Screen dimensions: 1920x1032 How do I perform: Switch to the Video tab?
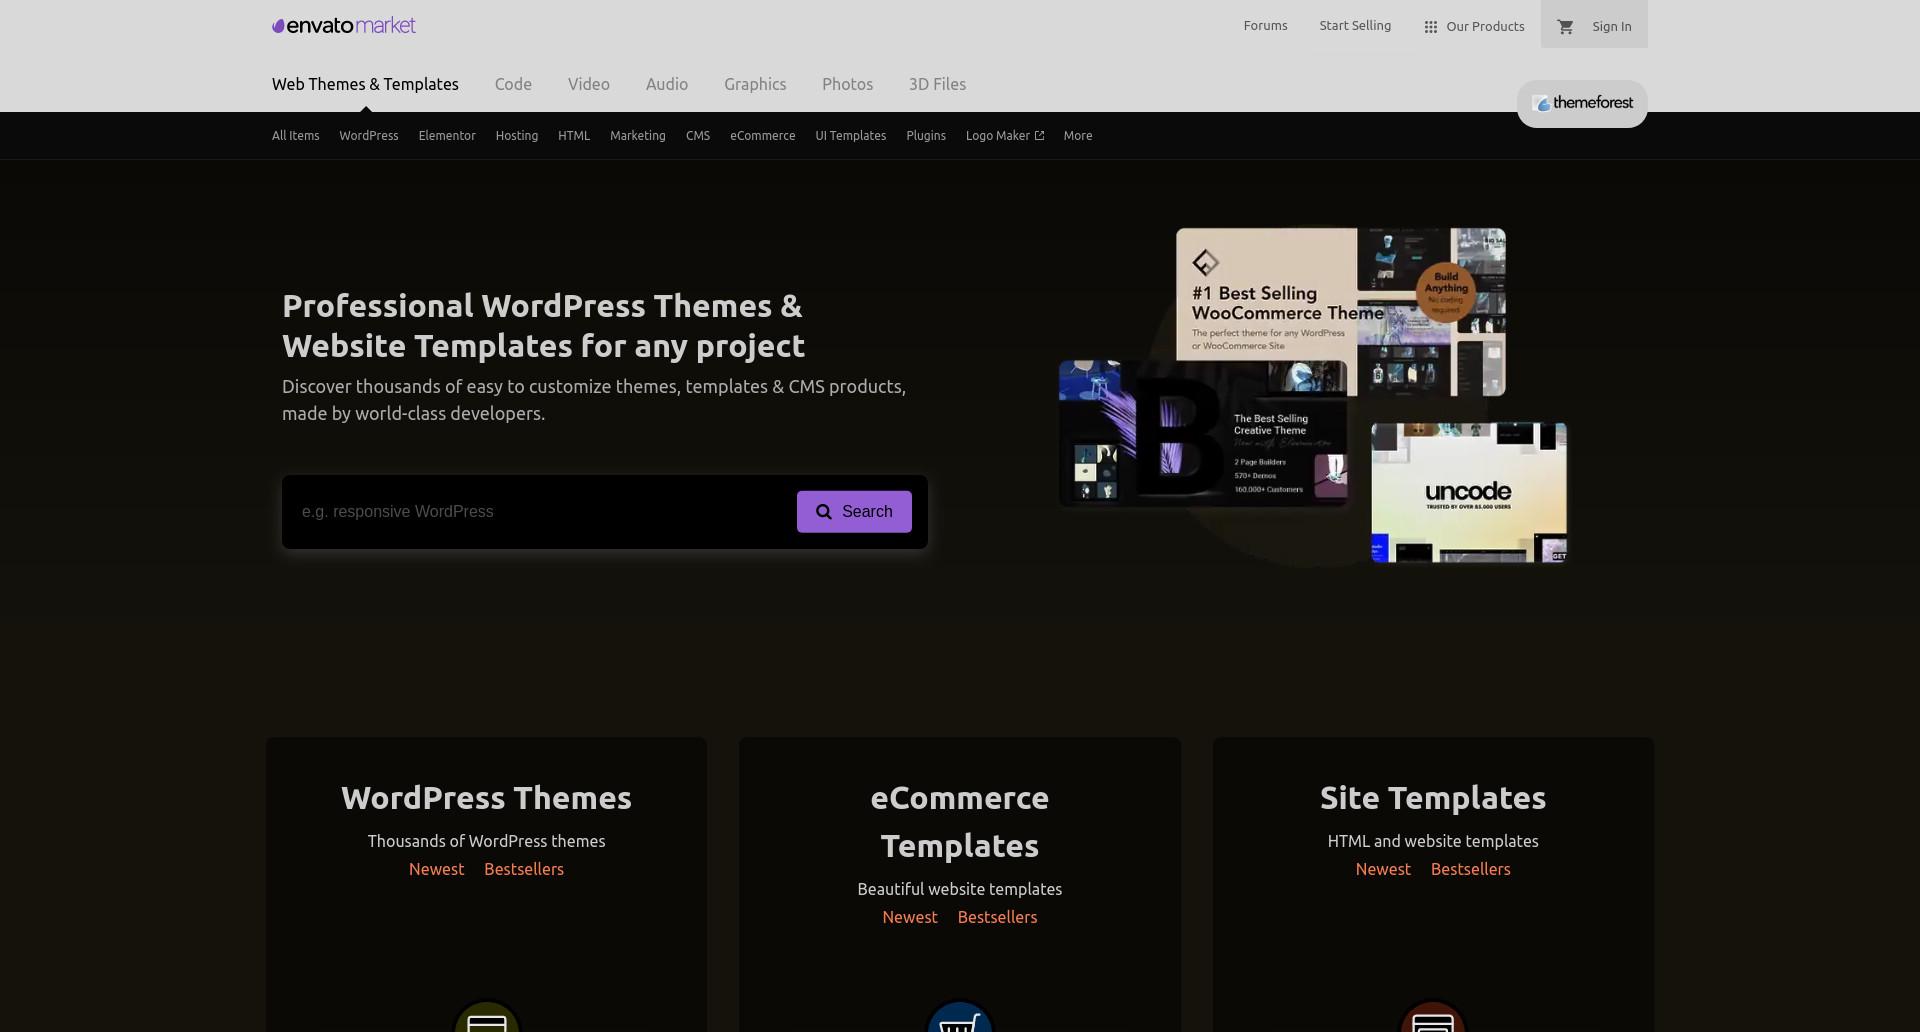(x=589, y=84)
